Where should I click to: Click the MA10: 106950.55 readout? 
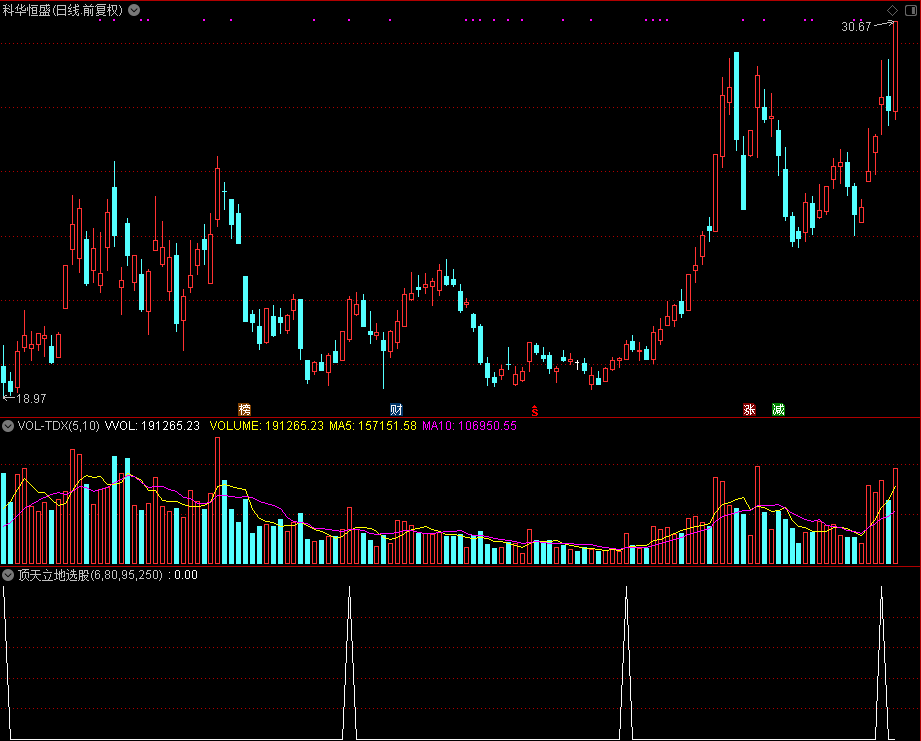click(469, 426)
